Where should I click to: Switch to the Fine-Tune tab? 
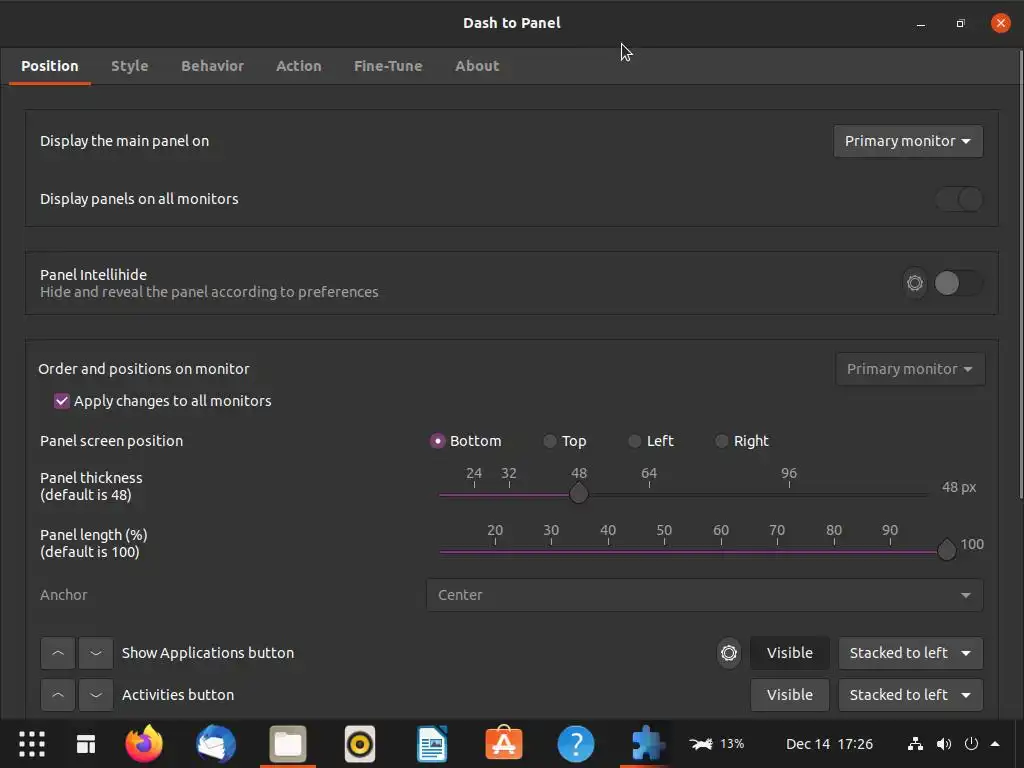[x=388, y=66]
